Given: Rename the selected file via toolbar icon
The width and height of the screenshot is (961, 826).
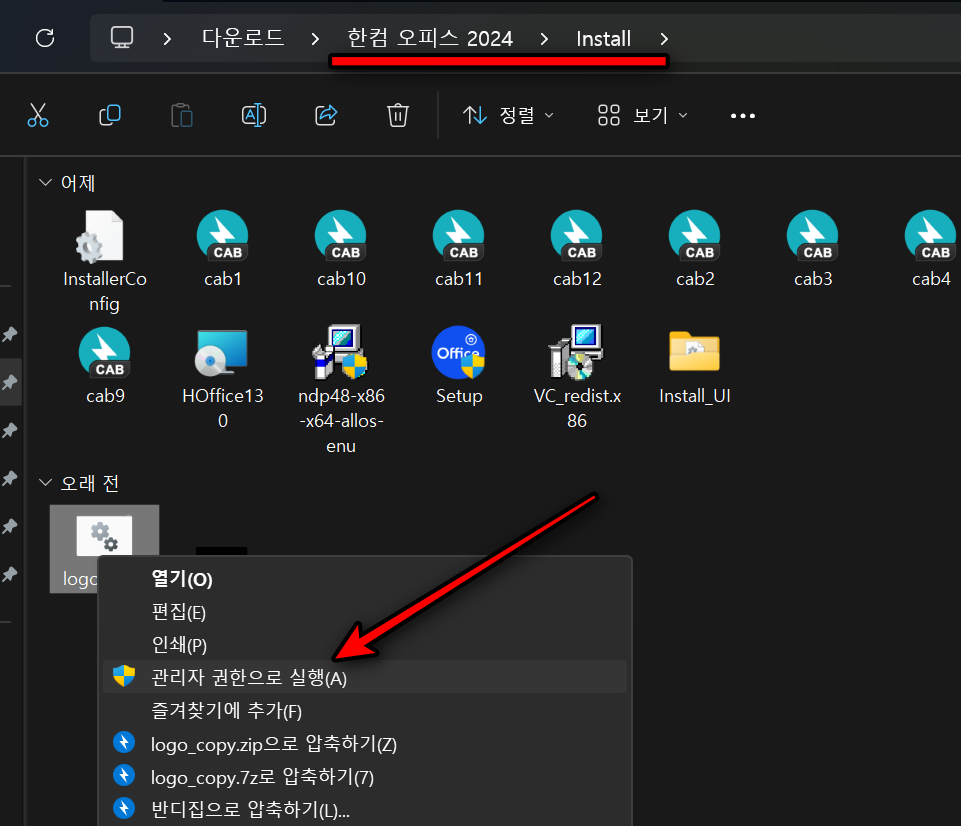Looking at the screenshot, I should pos(254,115).
